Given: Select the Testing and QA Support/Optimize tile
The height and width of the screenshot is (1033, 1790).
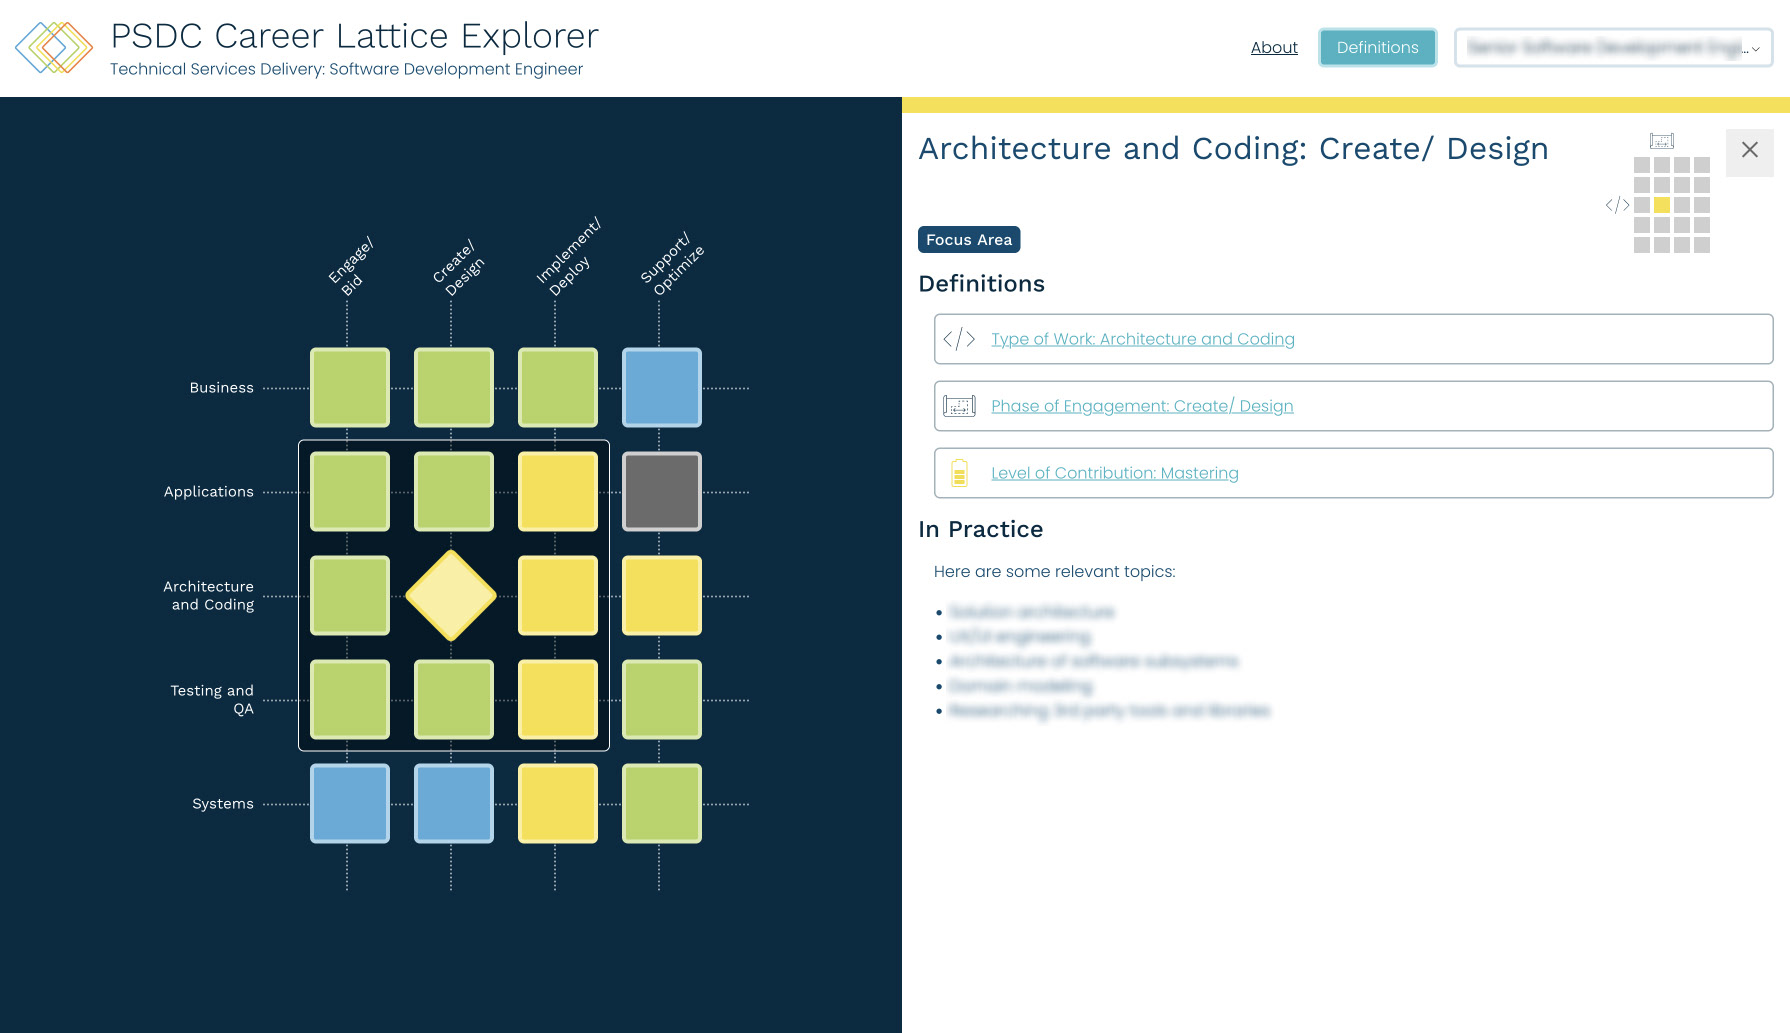Looking at the screenshot, I should point(662,700).
